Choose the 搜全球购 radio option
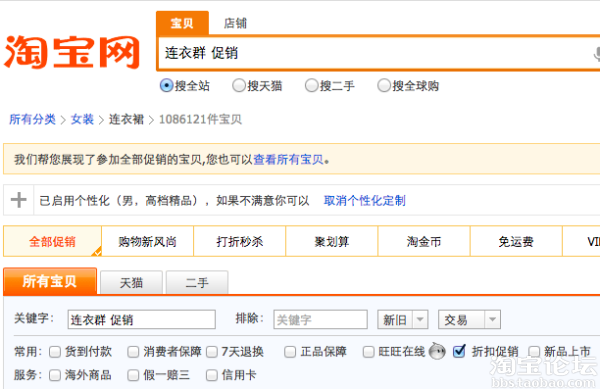This screenshot has height=389, width=600. [384, 85]
